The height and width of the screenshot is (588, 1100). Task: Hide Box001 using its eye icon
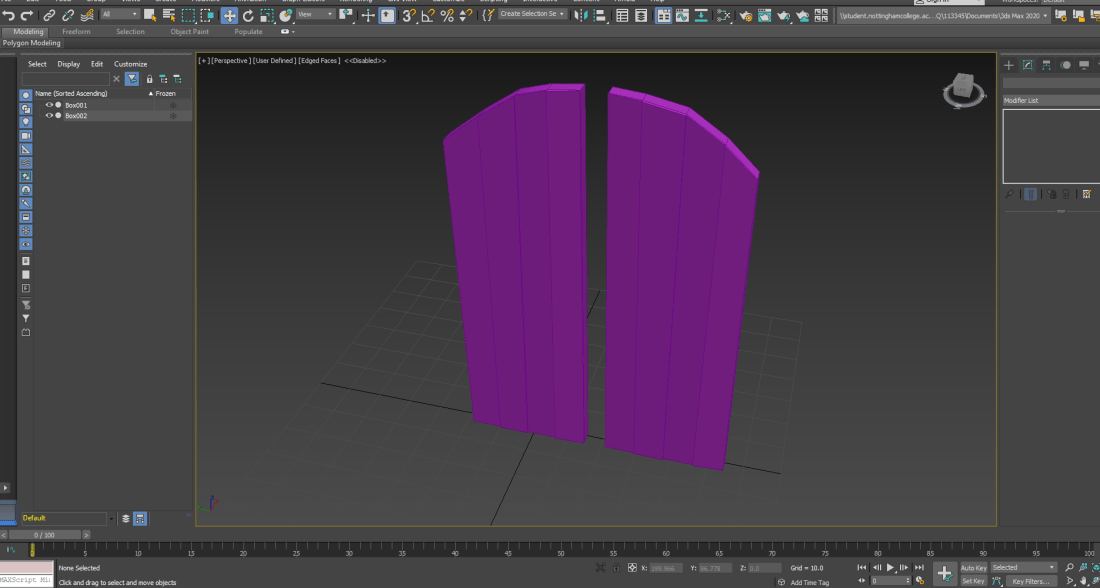coord(49,105)
